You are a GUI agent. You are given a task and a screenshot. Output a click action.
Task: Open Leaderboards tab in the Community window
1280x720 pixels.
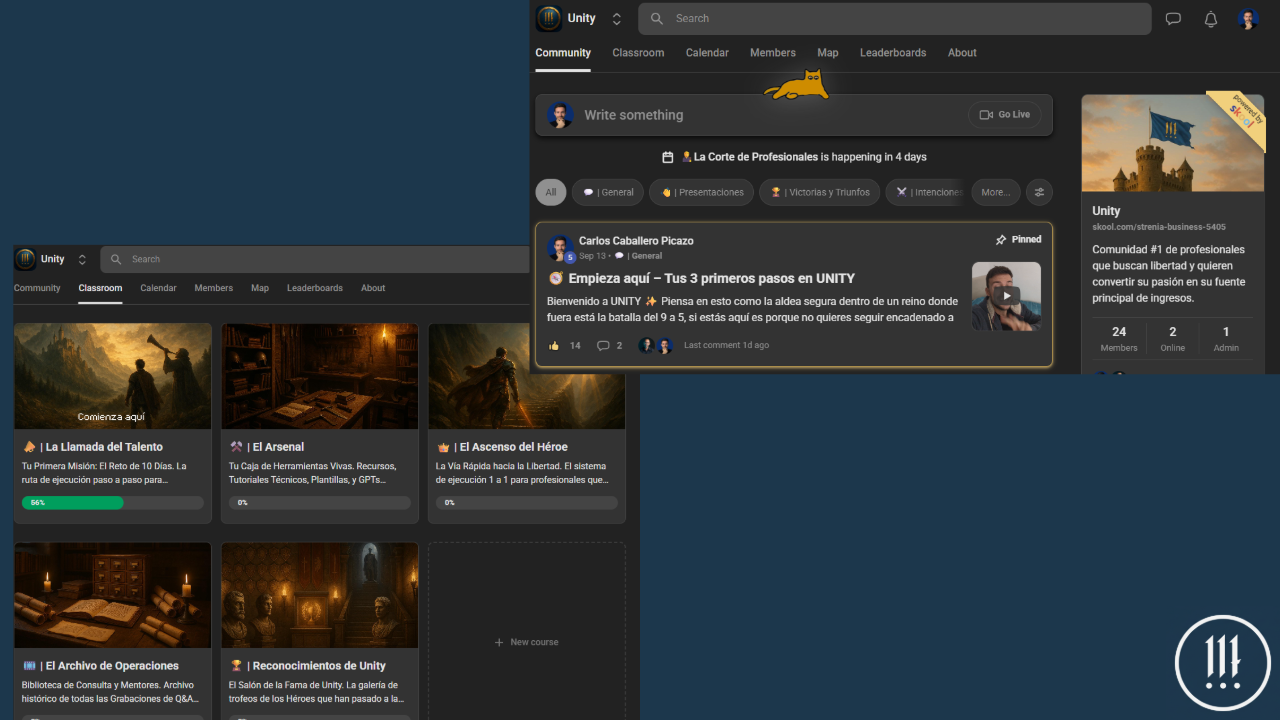(893, 53)
